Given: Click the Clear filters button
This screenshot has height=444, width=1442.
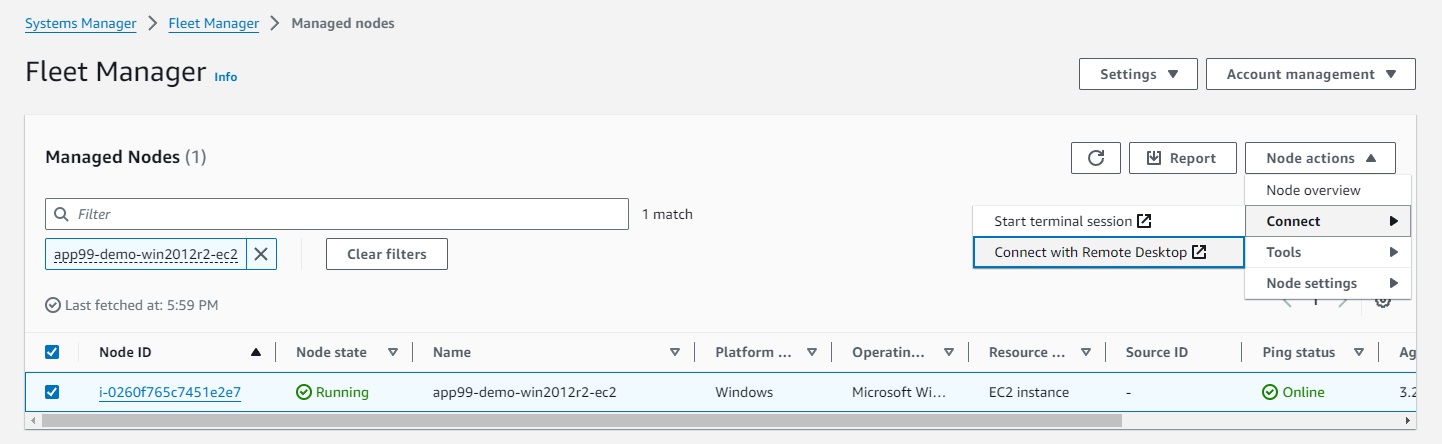Looking at the screenshot, I should pos(386,254).
